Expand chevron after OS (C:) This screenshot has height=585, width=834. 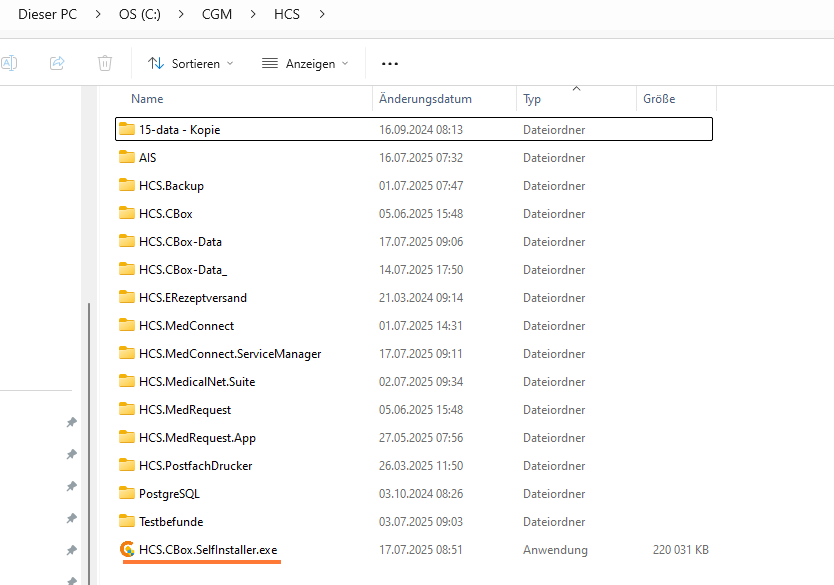click(181, 14)
